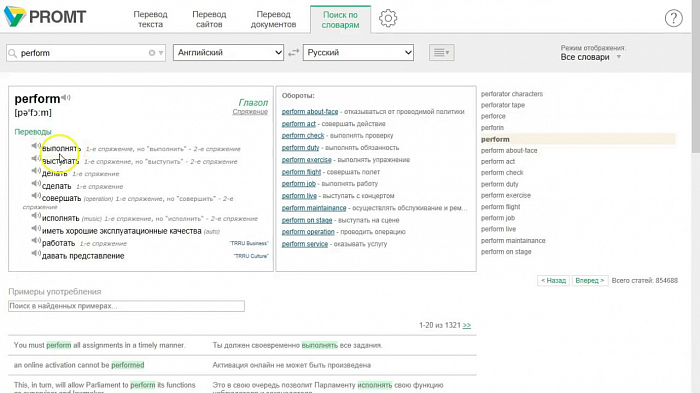This screenshot has height=393, width=700.
Task: Select Поиск по словарям tab
Action: 340,20
